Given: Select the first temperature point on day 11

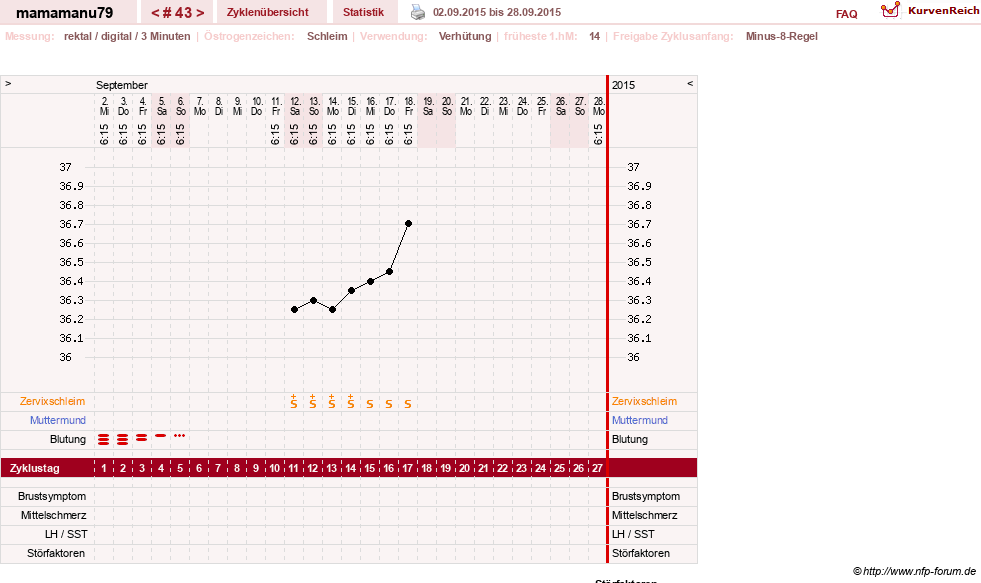Looking at the screenshot, I should [x=295, y=310].
